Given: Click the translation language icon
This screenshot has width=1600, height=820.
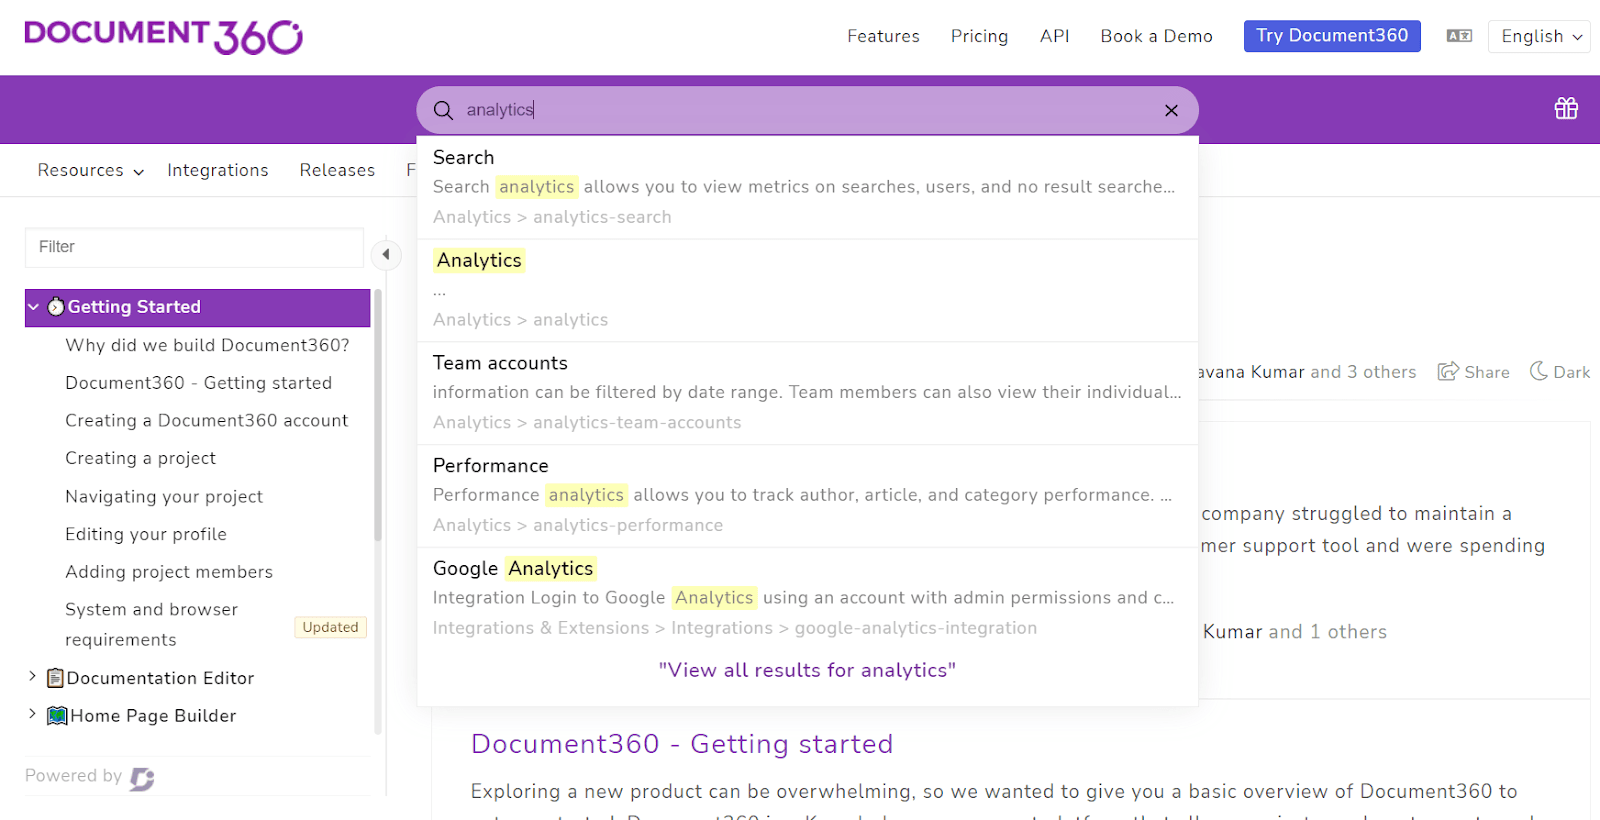Looking at the screenshot, I should [1459, 36].
